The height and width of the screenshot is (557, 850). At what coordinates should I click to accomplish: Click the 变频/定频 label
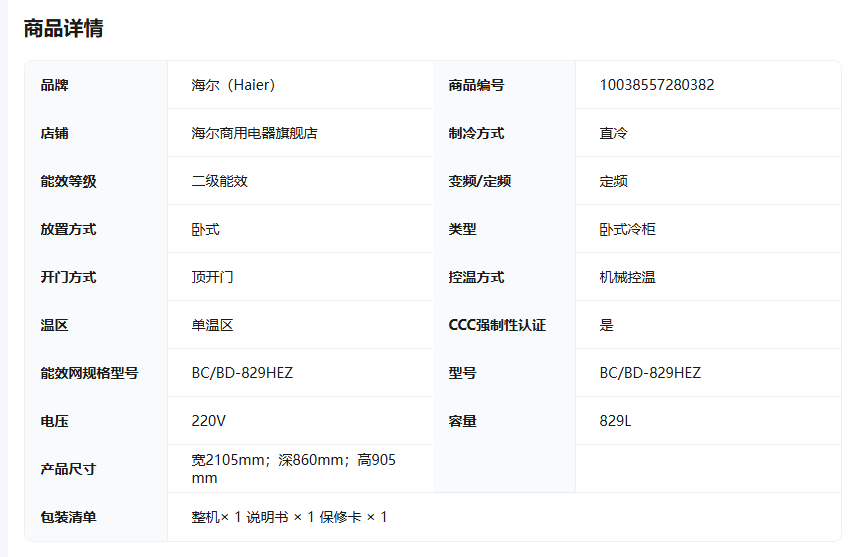pyautogui.click(x=479, y=181)
